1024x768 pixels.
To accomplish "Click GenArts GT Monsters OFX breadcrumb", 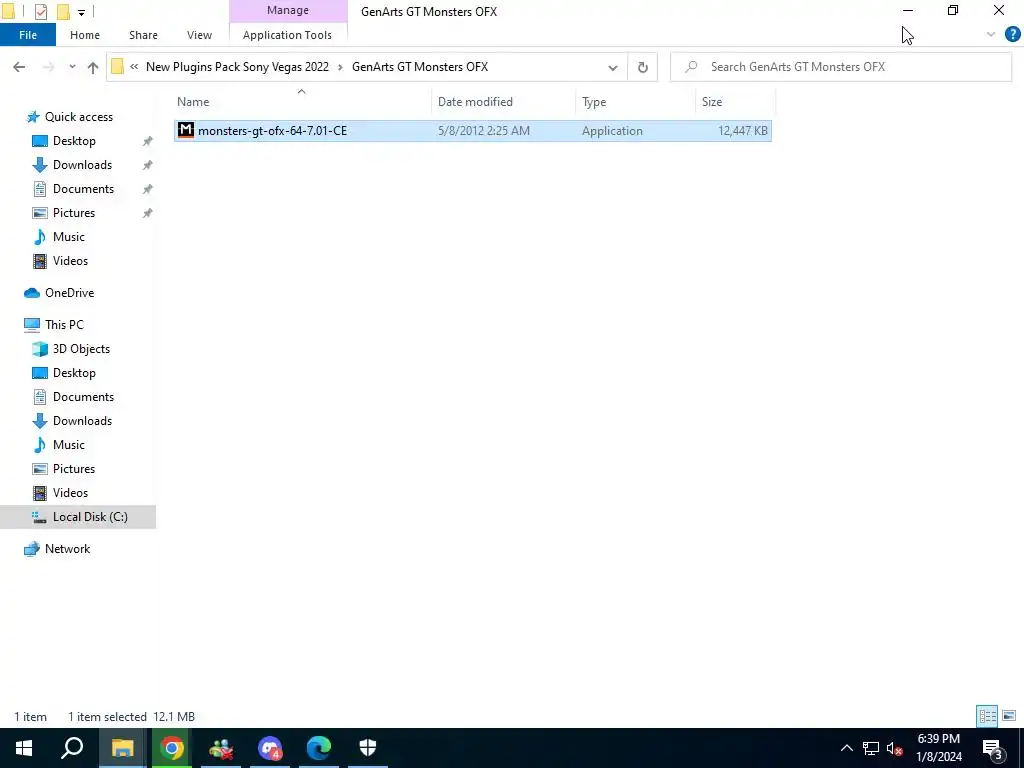I will [420, 67].
